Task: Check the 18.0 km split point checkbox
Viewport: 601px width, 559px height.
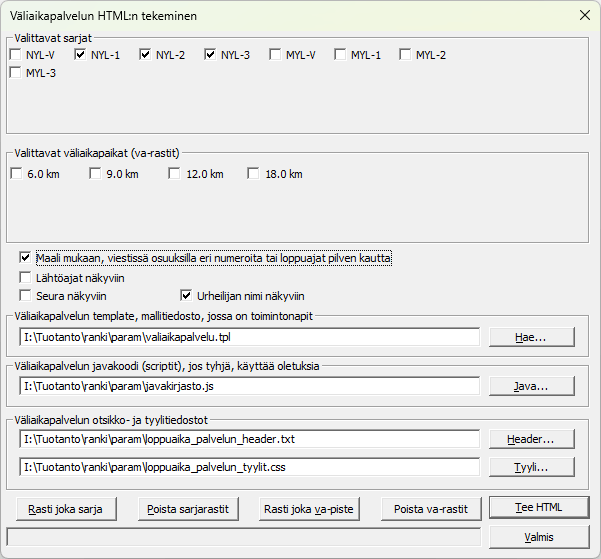Action: coord(254,174)
